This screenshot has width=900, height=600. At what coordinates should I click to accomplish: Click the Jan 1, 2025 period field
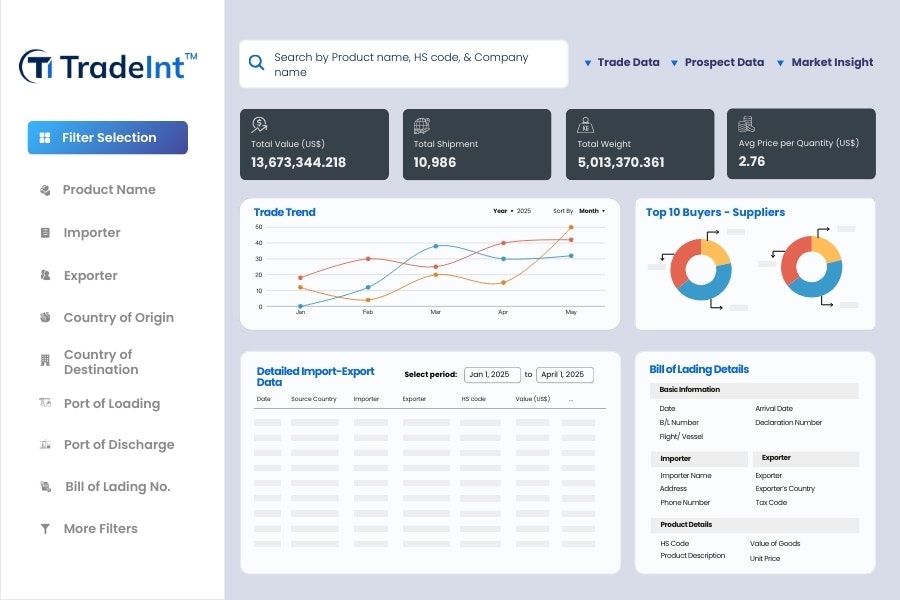coord(491,374)
